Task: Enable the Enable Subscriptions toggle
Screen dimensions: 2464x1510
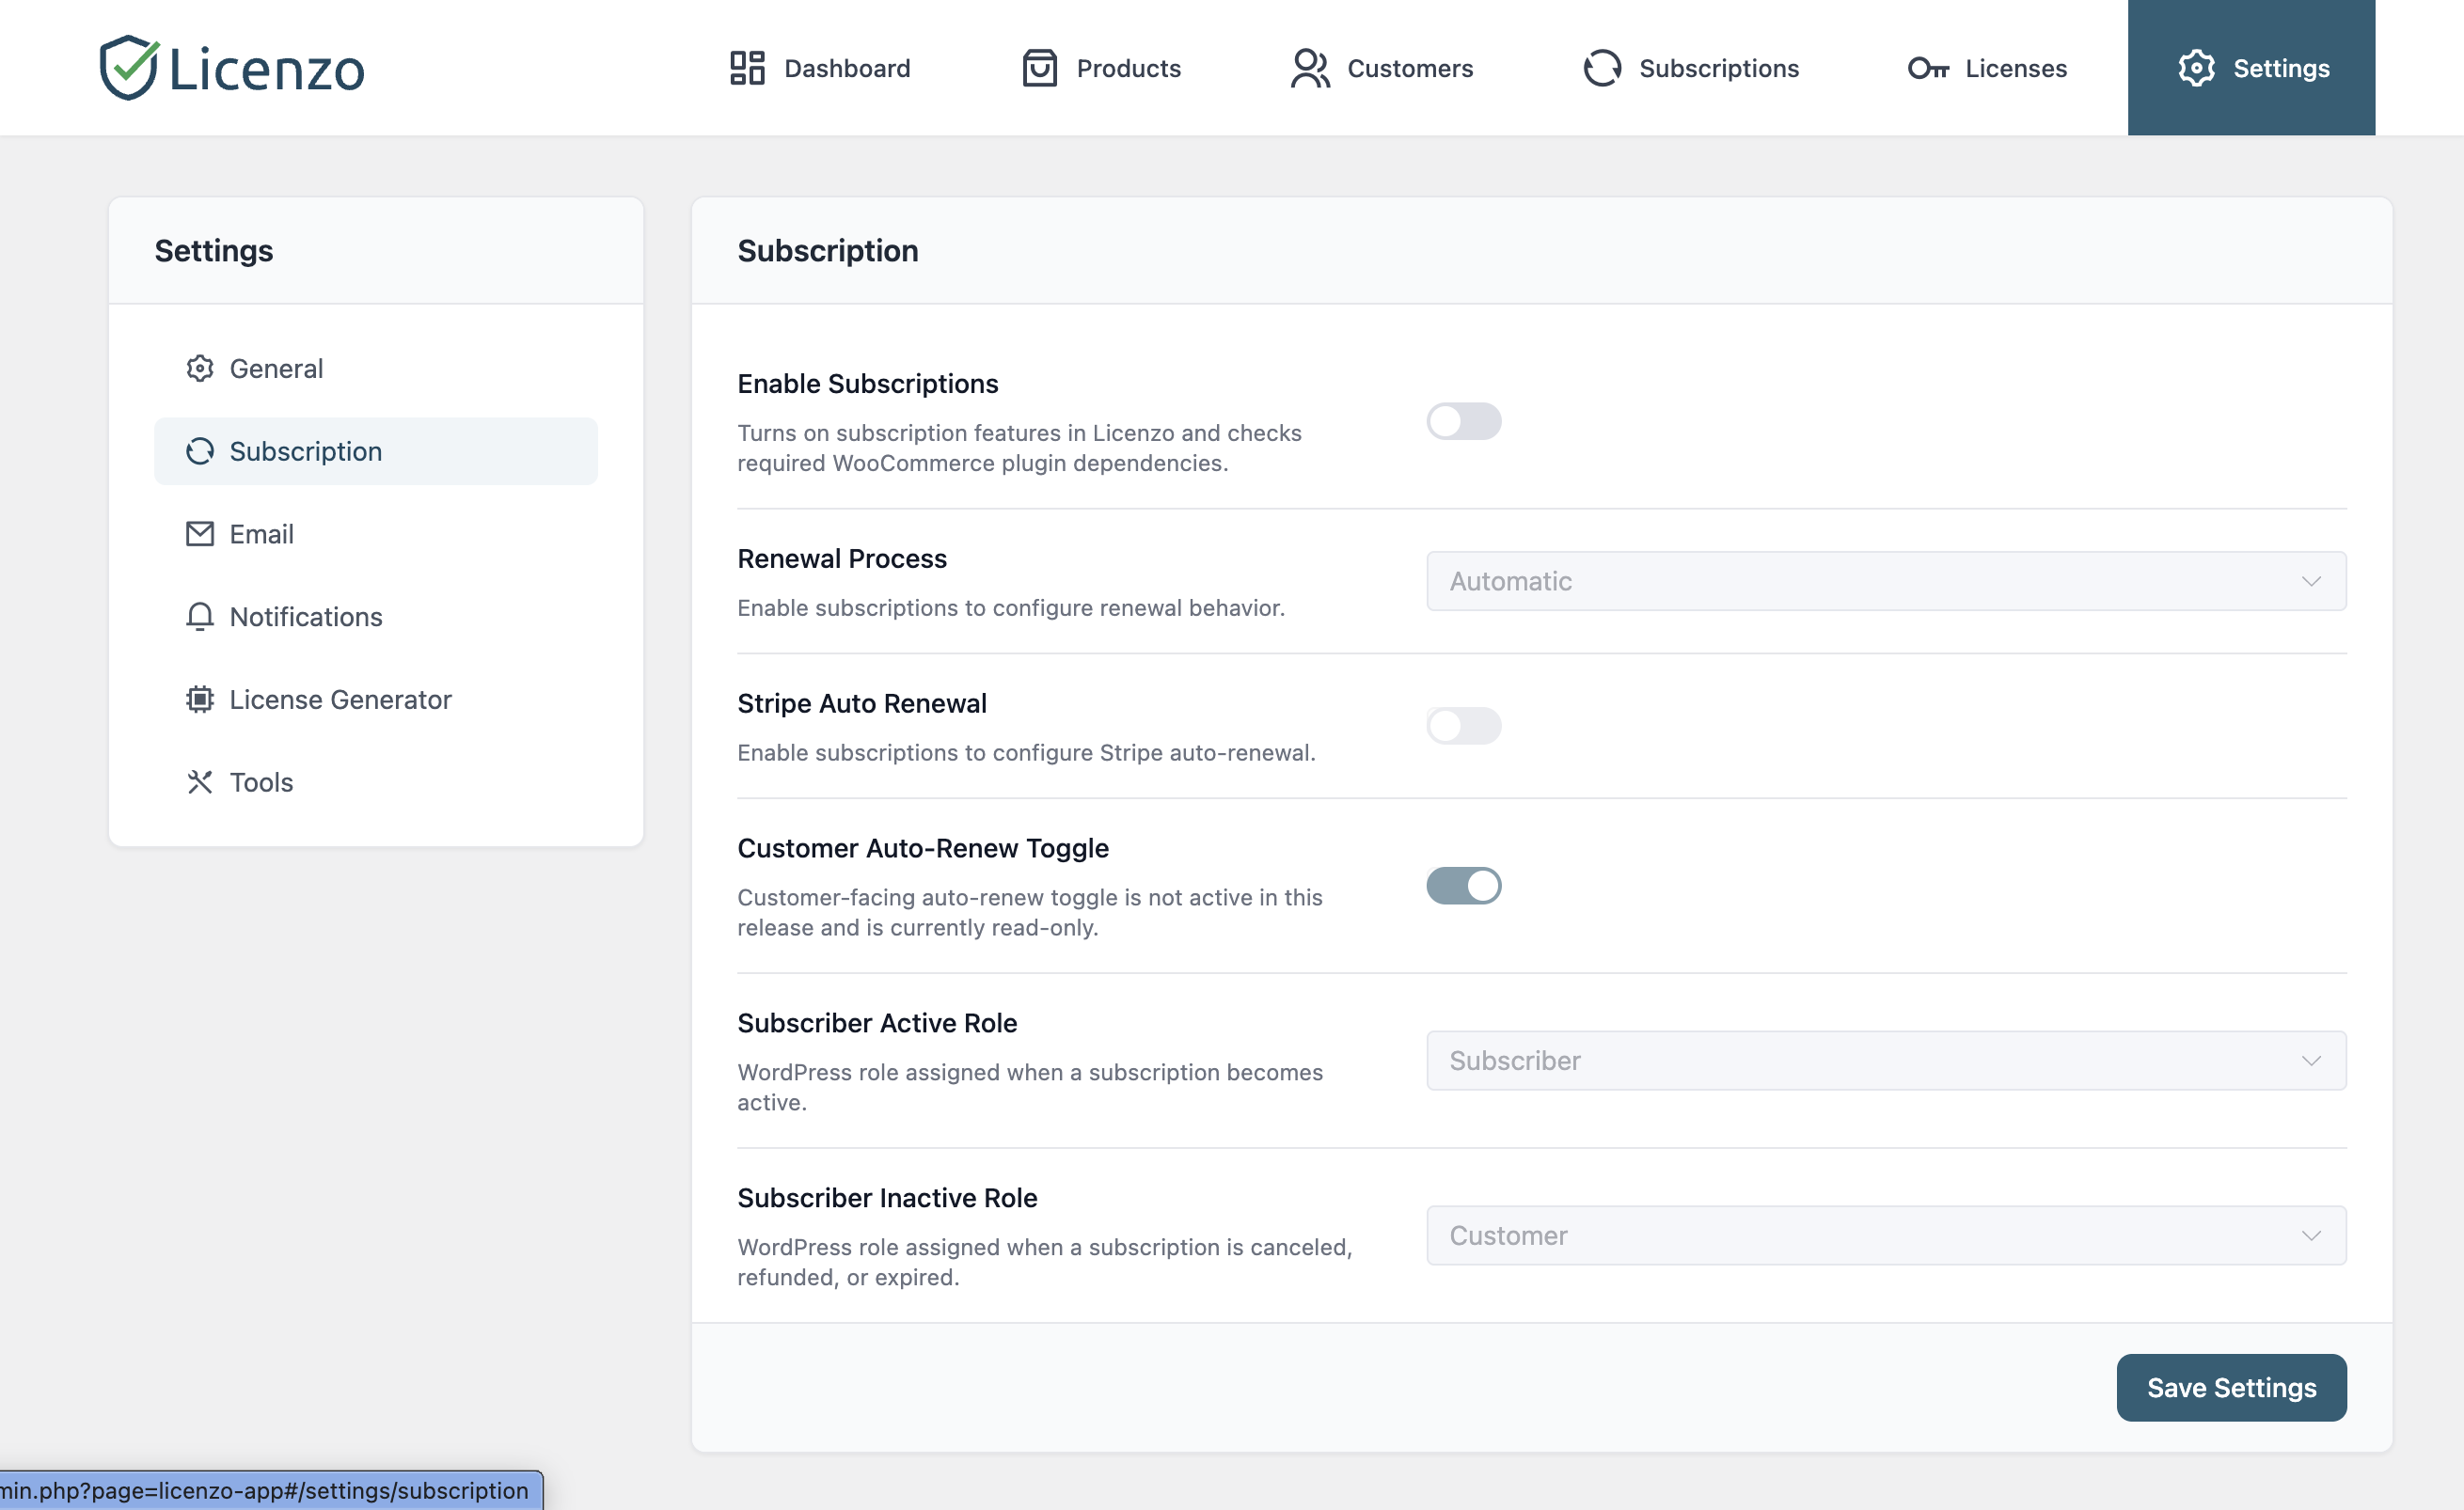Action: coord(1463,421)
